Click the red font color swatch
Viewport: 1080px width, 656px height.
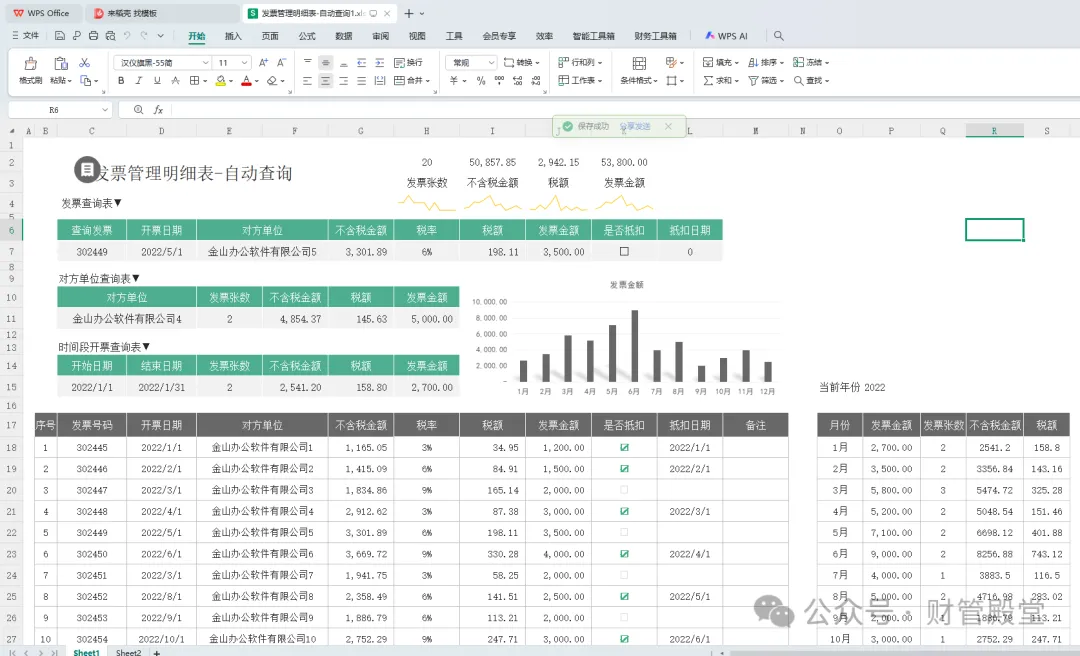point(246,81)
